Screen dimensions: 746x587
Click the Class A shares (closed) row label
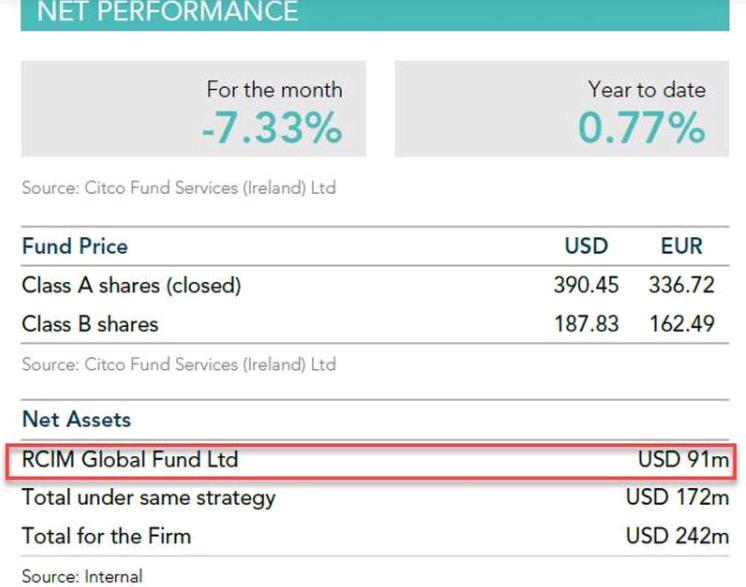pos(131,286)
